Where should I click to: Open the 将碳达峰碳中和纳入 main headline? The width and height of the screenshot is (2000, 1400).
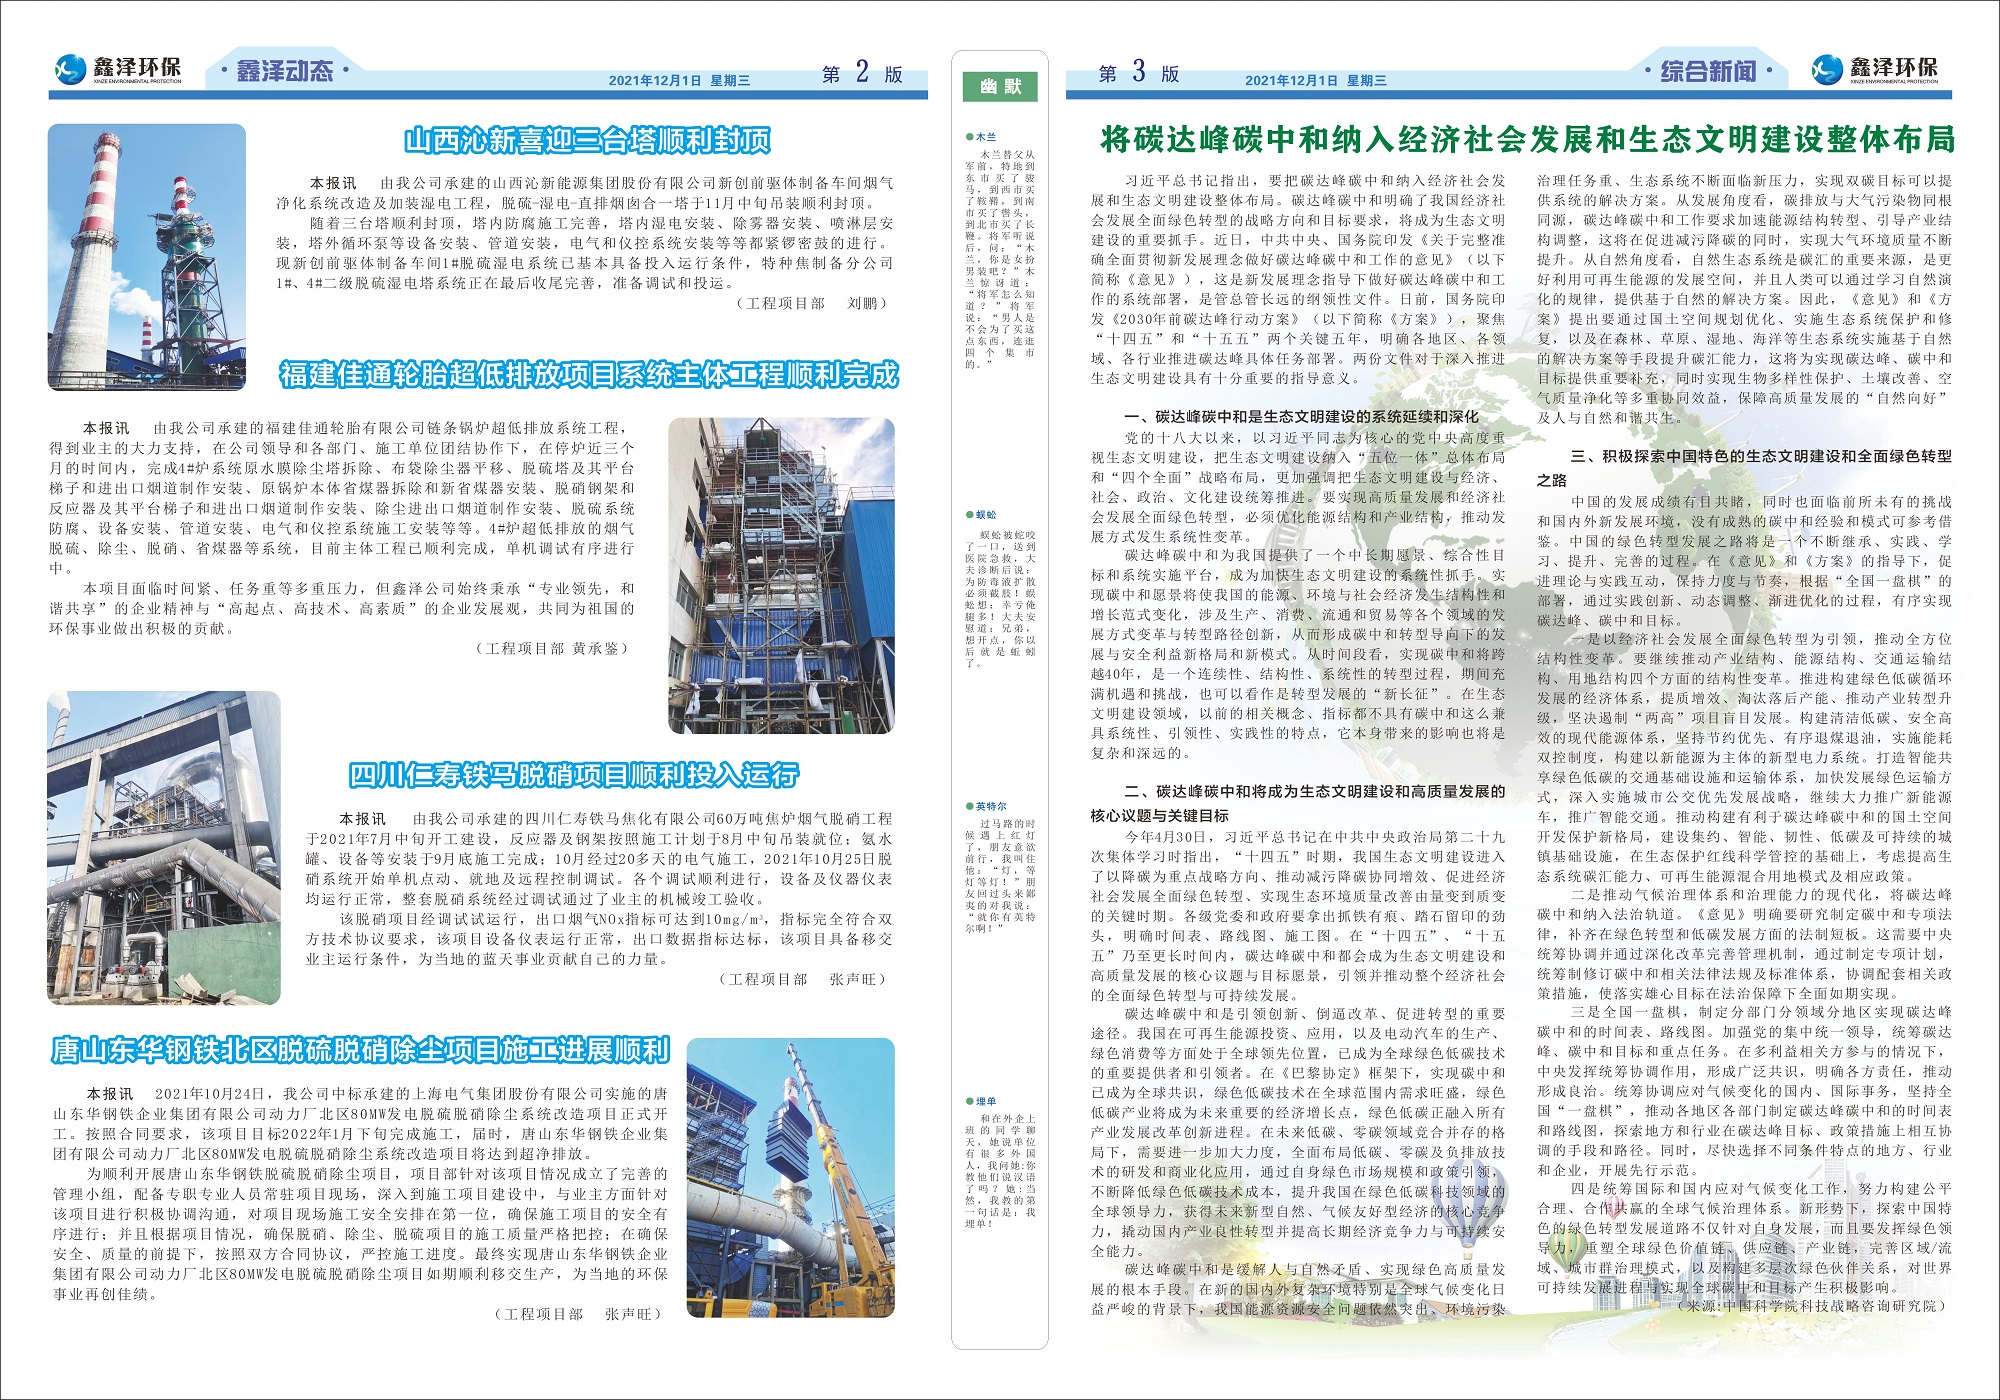coord(1526,139)
